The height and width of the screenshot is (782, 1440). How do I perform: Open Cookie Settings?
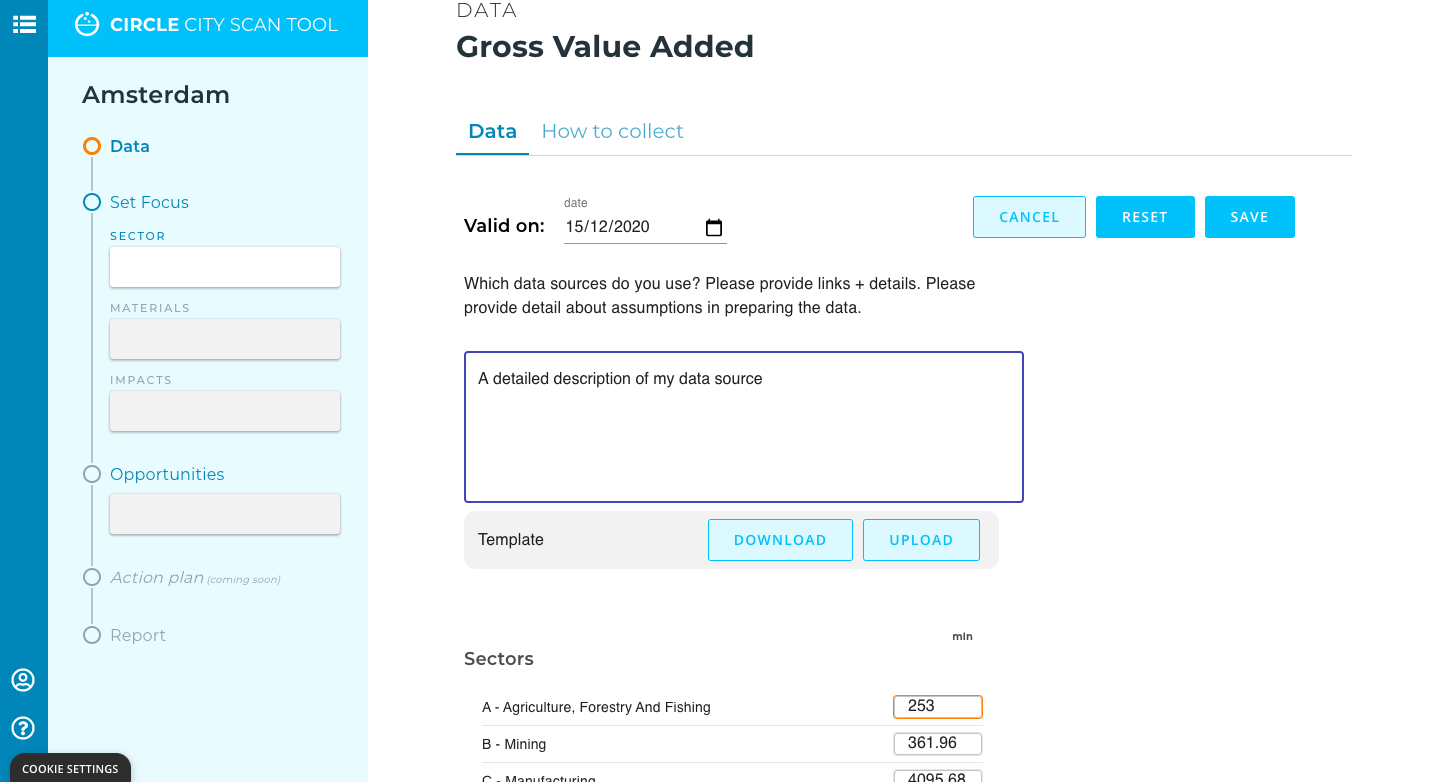70,768
